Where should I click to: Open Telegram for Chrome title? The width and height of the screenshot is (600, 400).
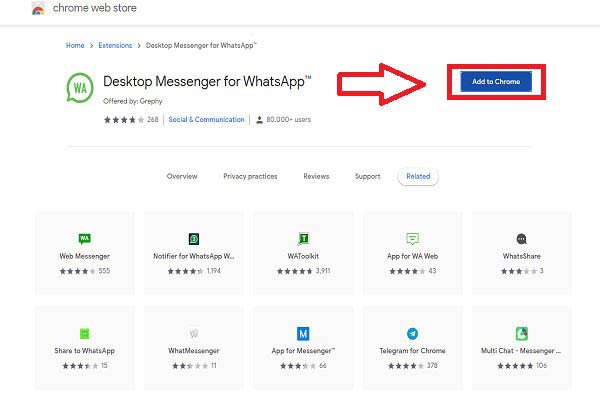(x=412, y=351)
